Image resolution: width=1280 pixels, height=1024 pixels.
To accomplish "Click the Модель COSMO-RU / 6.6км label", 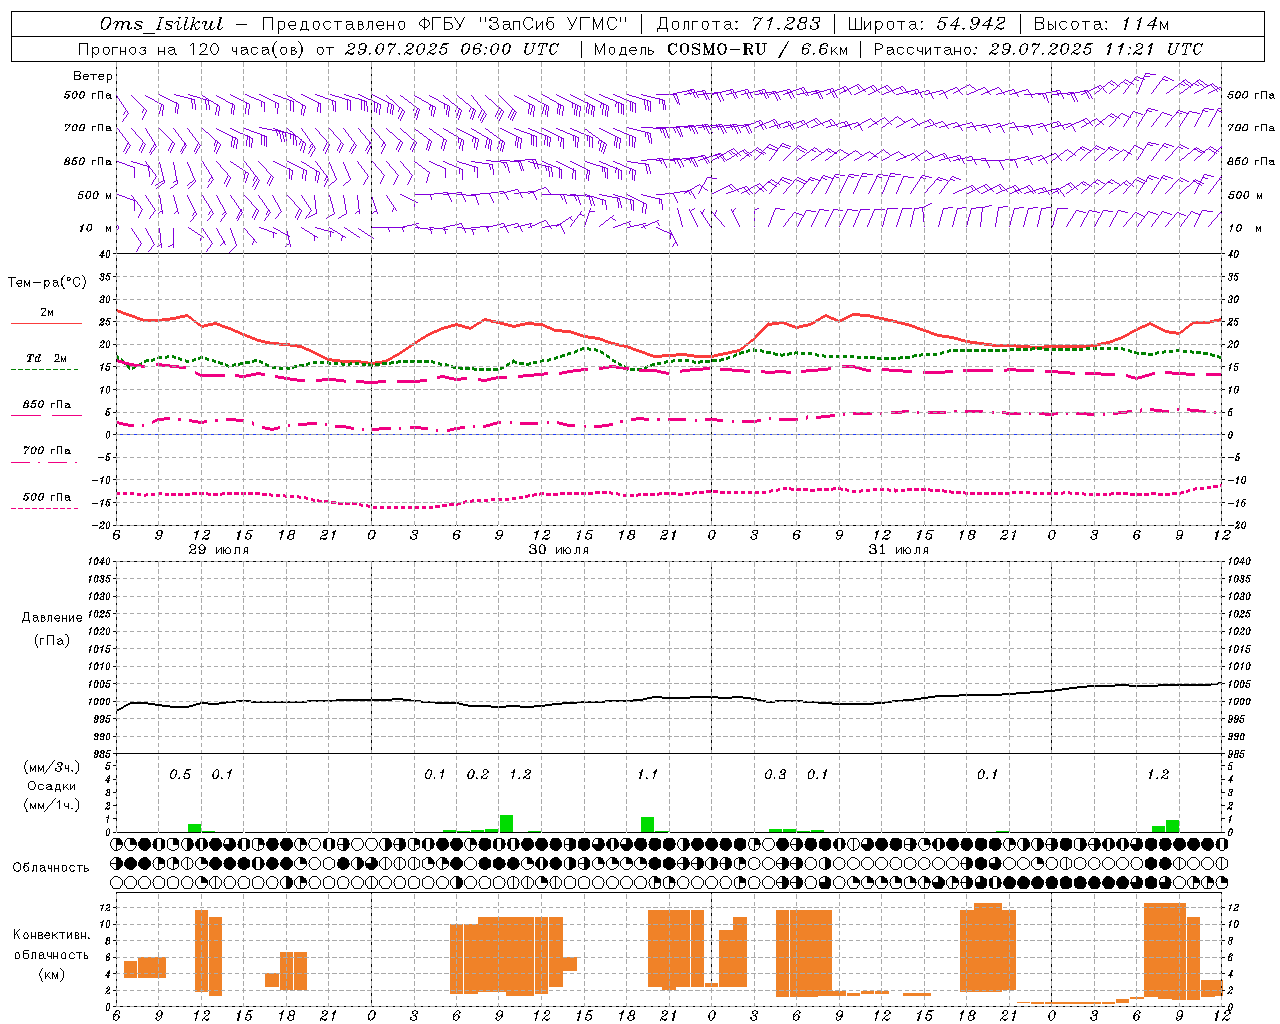I will tap(721, 49).
